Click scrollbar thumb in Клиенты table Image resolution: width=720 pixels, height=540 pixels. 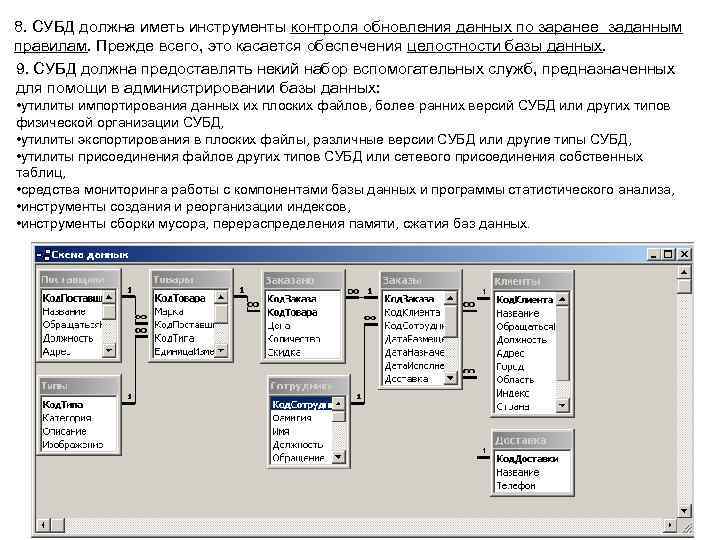[x=562, y=343]
